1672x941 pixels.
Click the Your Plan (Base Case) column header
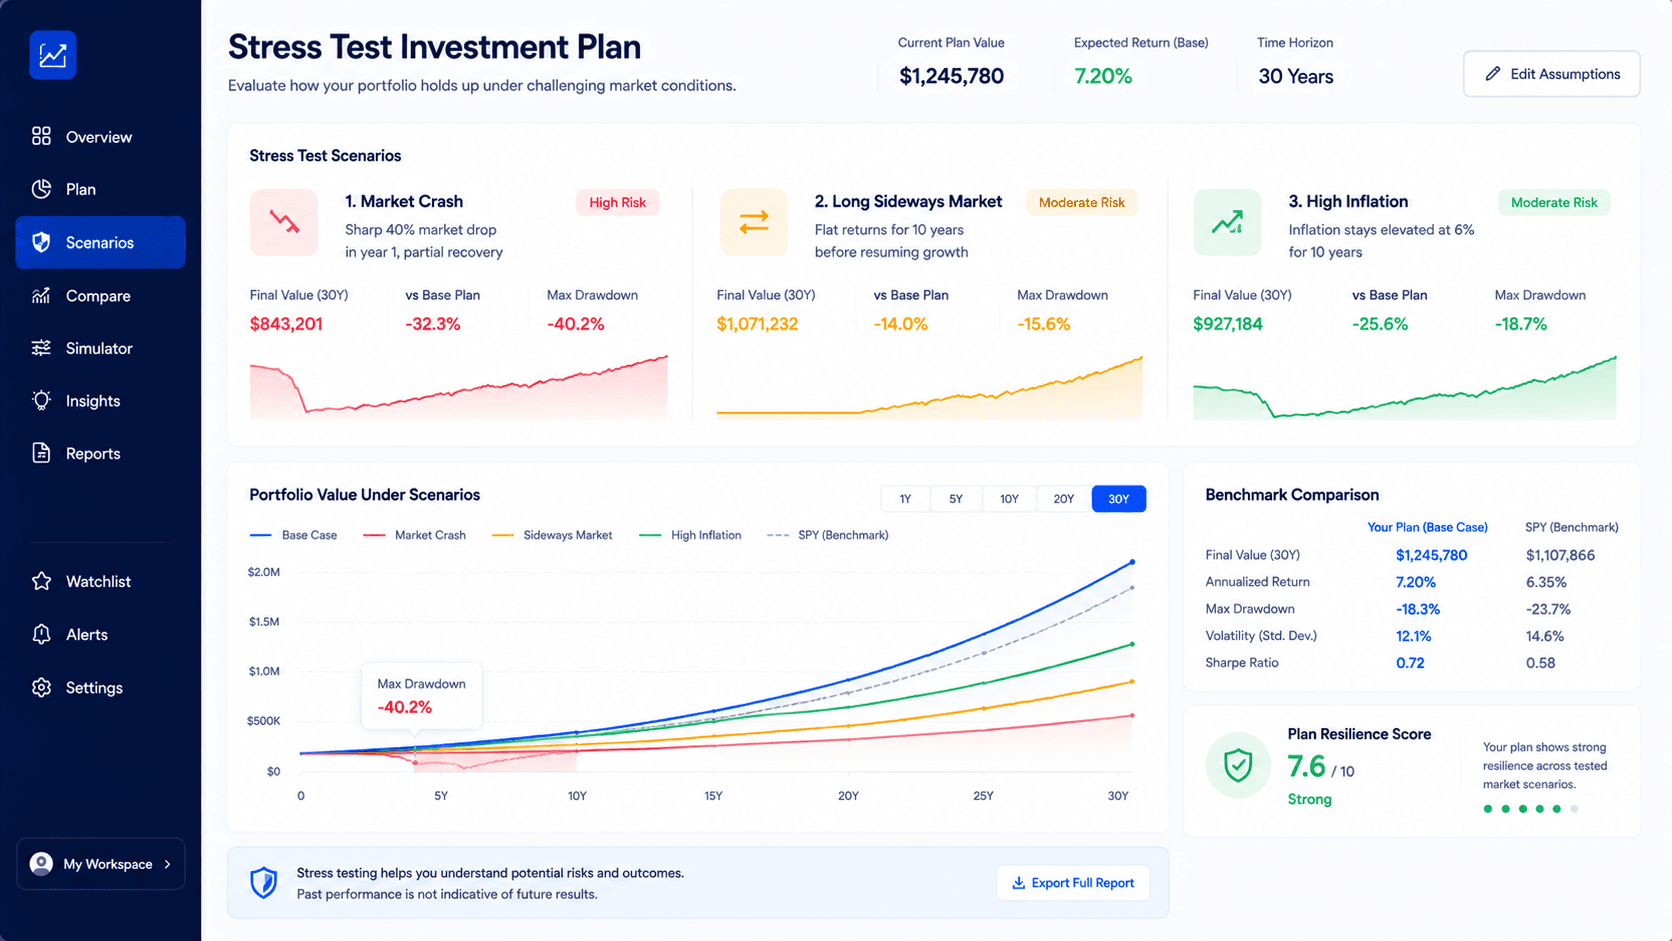point(1427,527)
